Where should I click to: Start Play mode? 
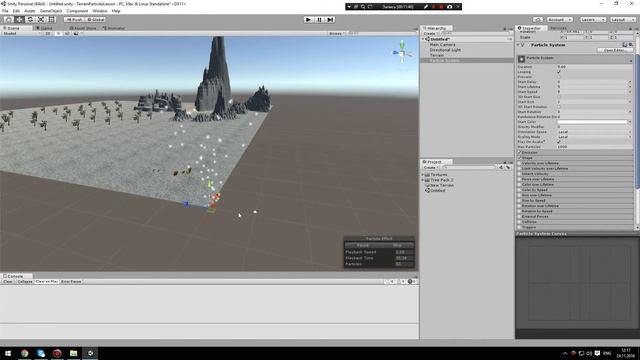309,19
